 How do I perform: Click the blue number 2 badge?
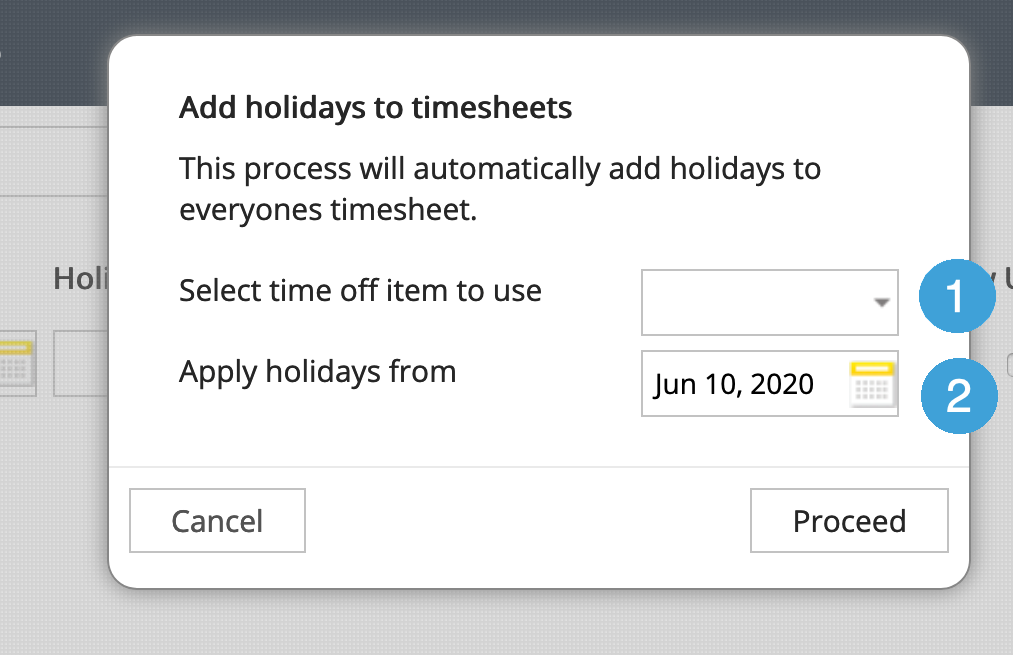pos(957,397)
